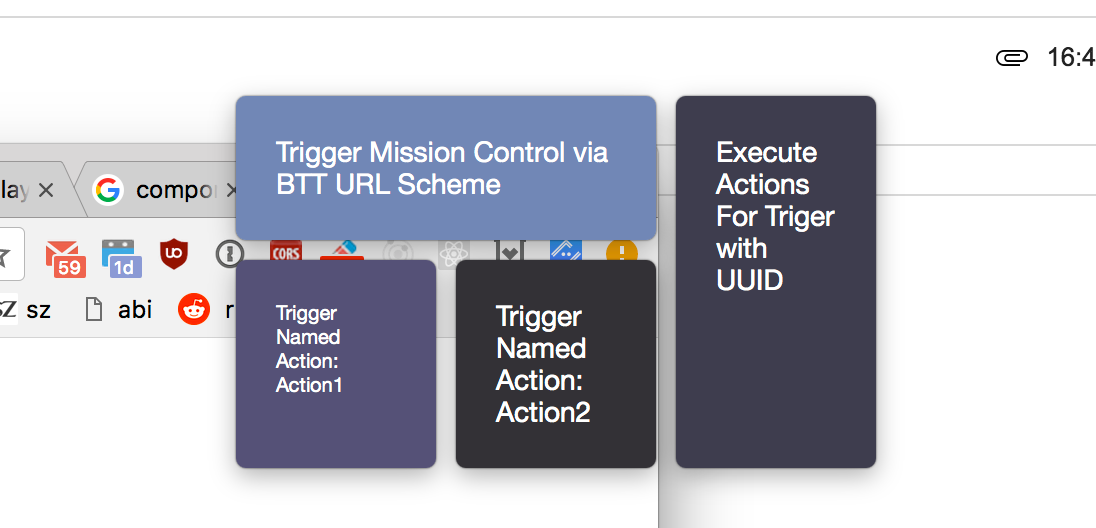Image resolution: width=1096 pixels, height=528 pixels.
Task: Open the paperclip icon in menu bar
Action: pos(1011,58)
